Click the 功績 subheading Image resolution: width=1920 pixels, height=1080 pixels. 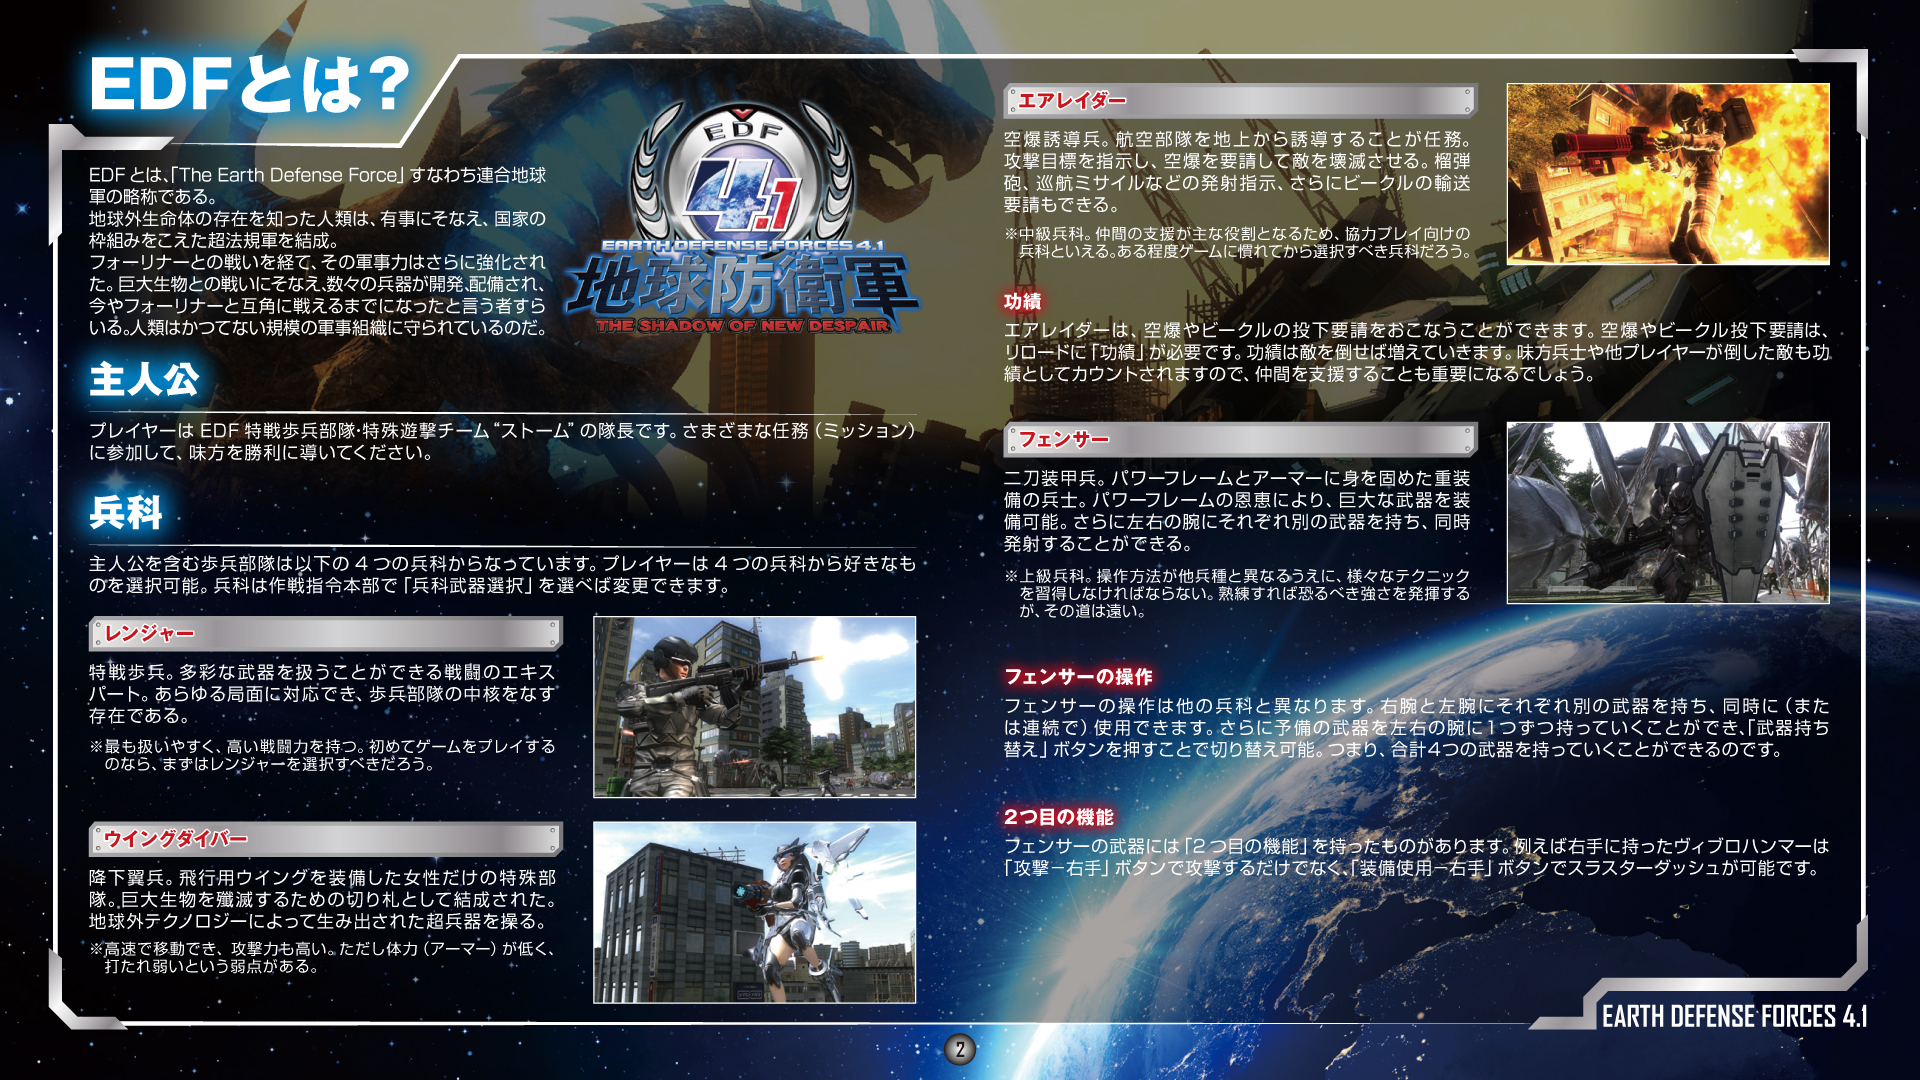click(1023, 301)
